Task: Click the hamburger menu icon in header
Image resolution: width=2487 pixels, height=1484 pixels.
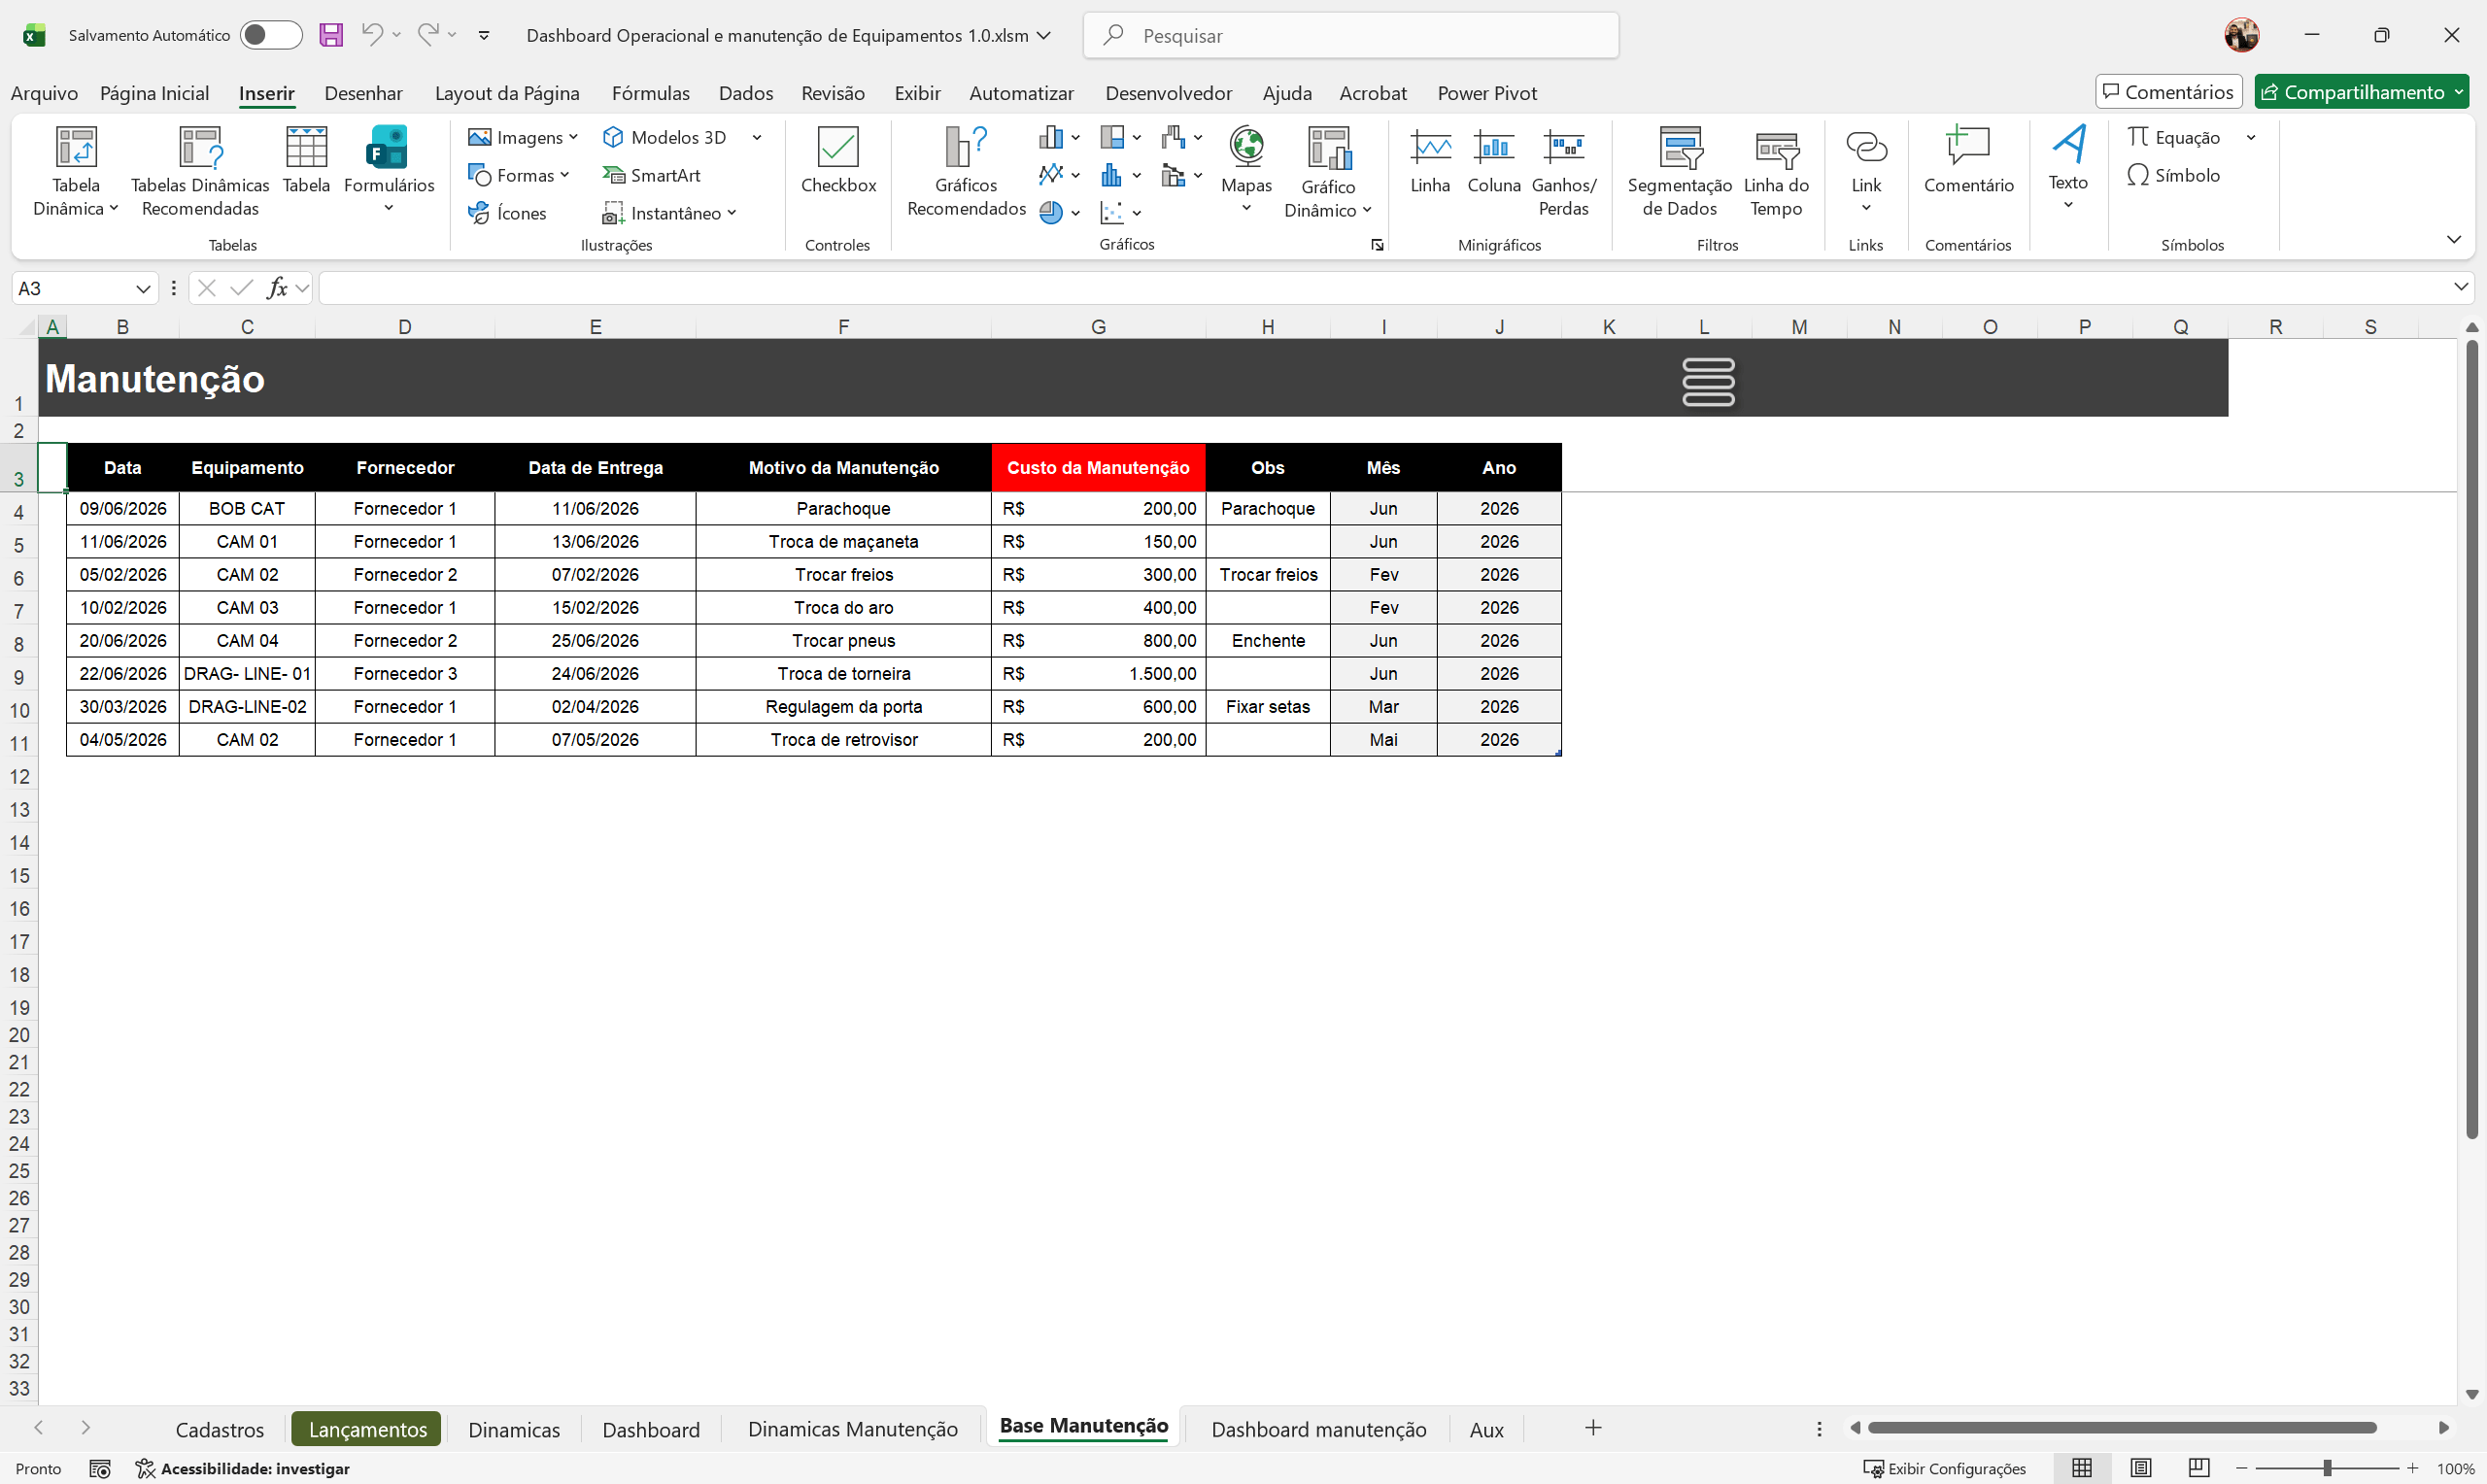Action: pyautogui.click(x=1708, y=381)
